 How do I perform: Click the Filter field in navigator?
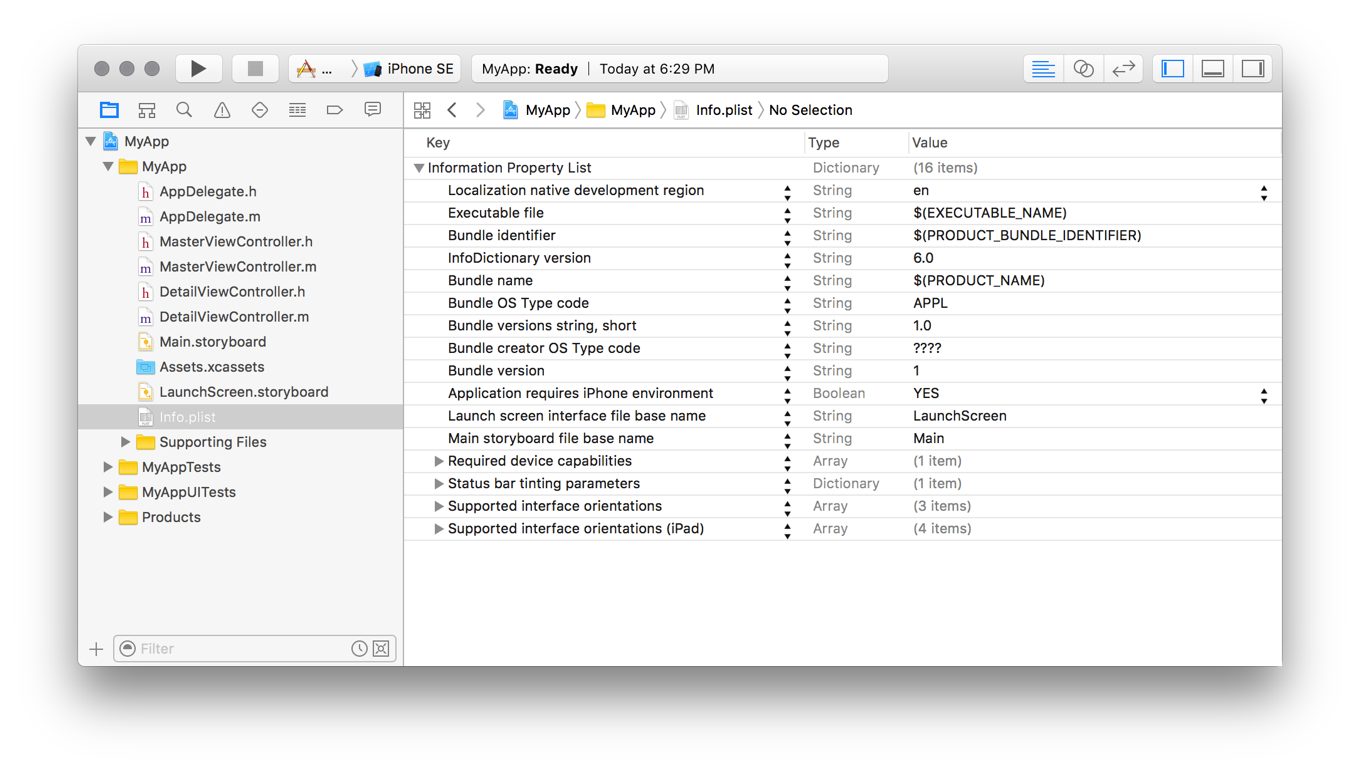[x=240, y=649]
